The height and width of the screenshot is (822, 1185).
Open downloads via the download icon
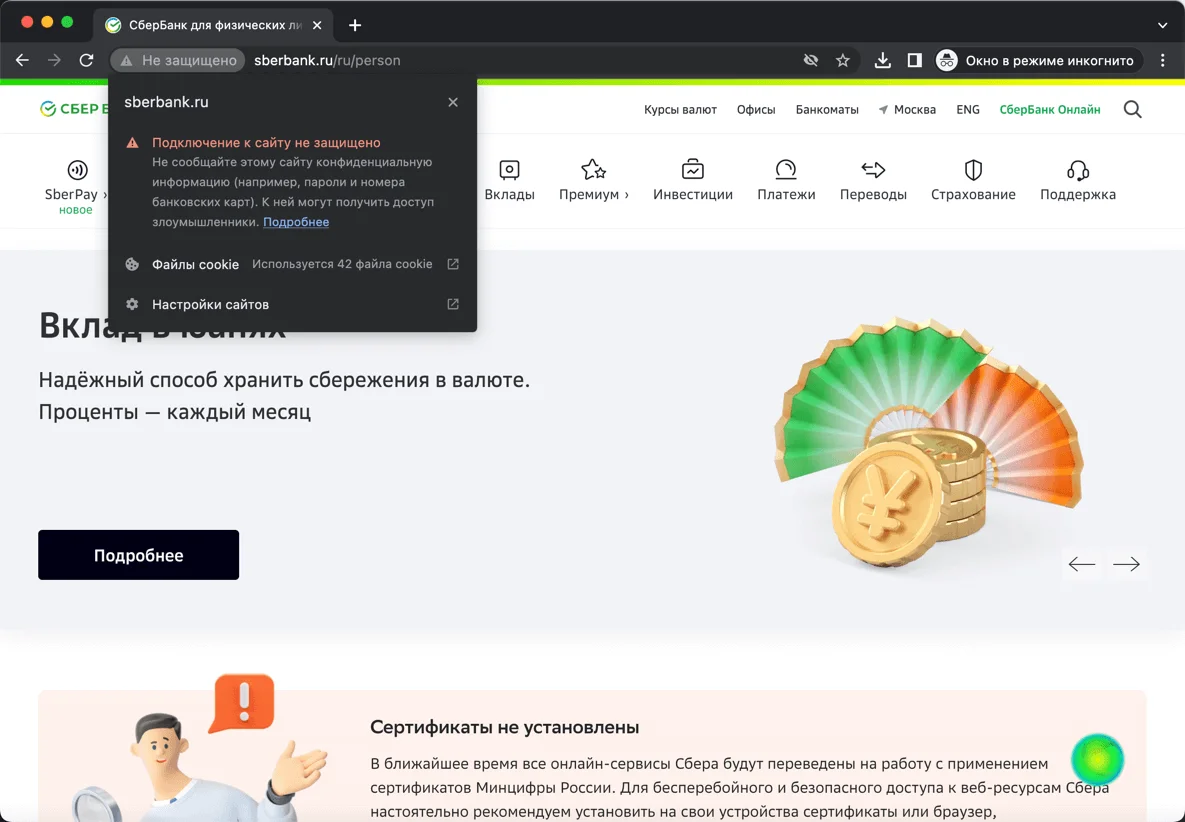(x=882, y=60)
